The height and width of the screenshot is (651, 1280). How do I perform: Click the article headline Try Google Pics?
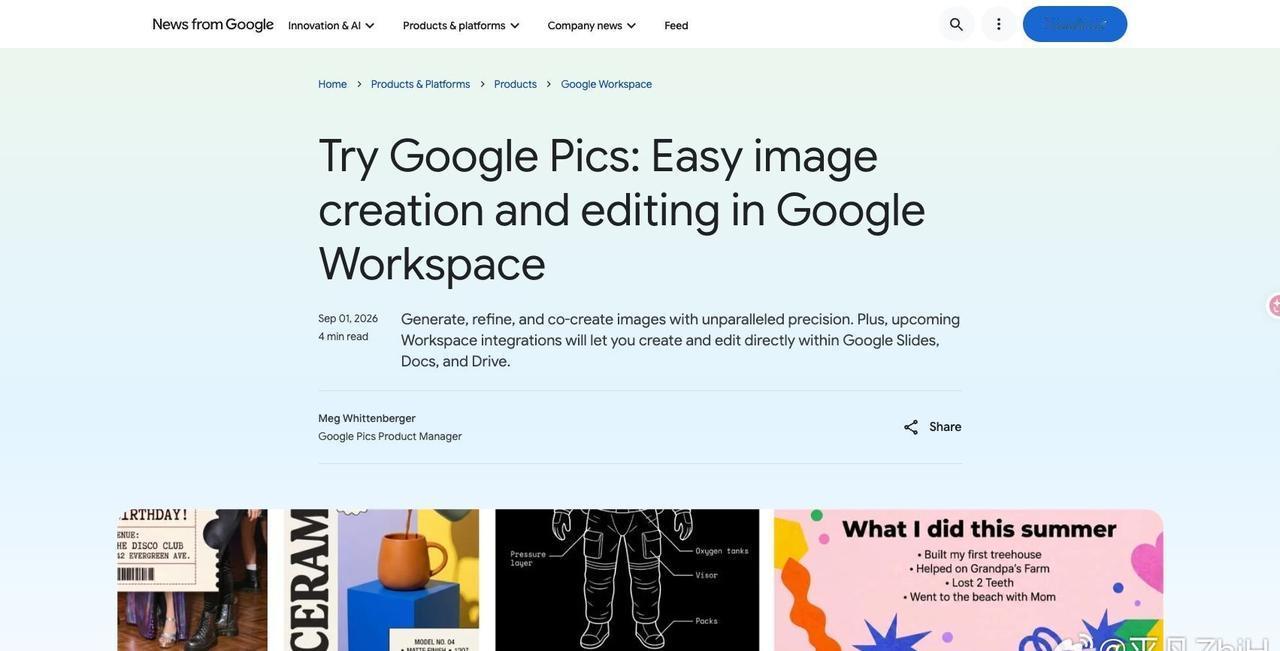(622, 210)
